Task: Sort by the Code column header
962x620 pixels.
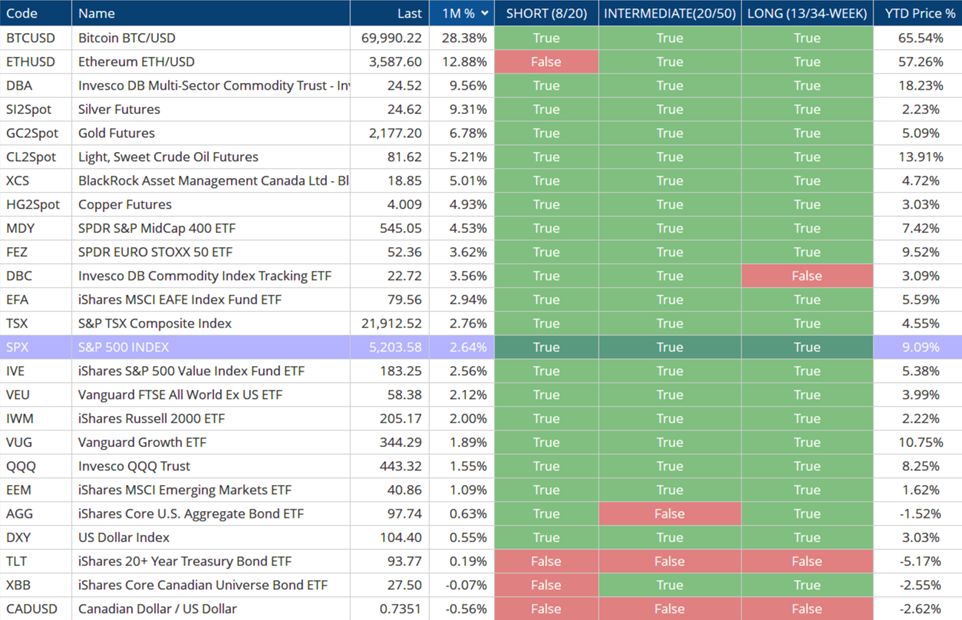Action: pyautogui.click(x=22, y=13)
